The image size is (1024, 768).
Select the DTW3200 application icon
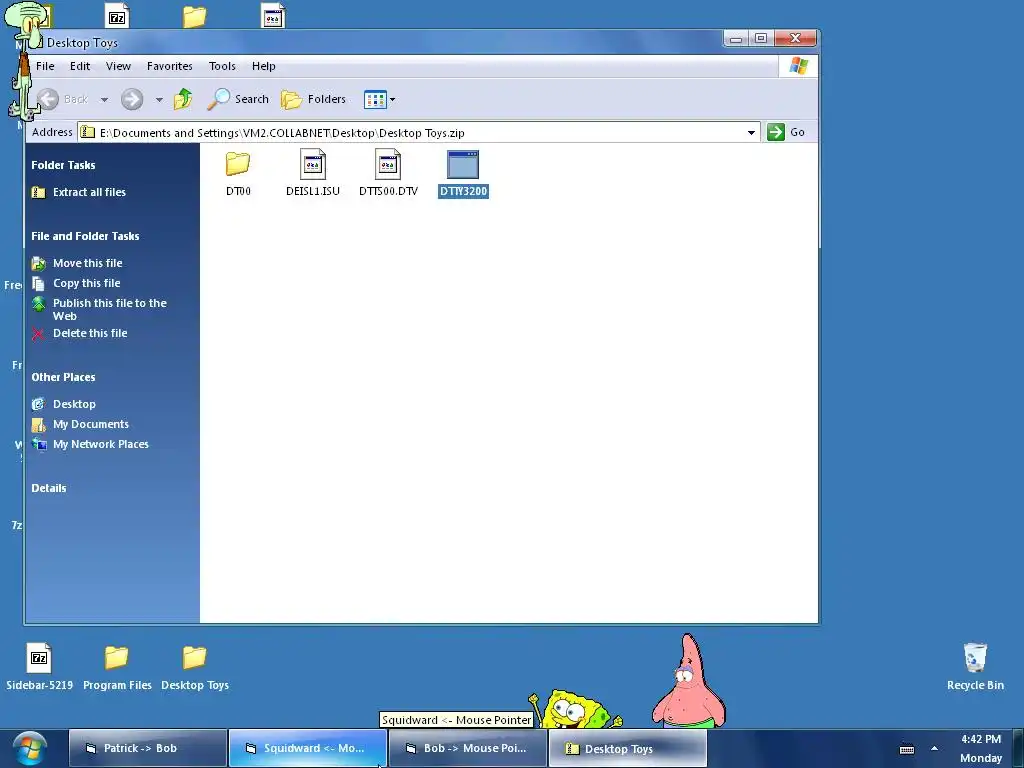[x=463, y=164]
